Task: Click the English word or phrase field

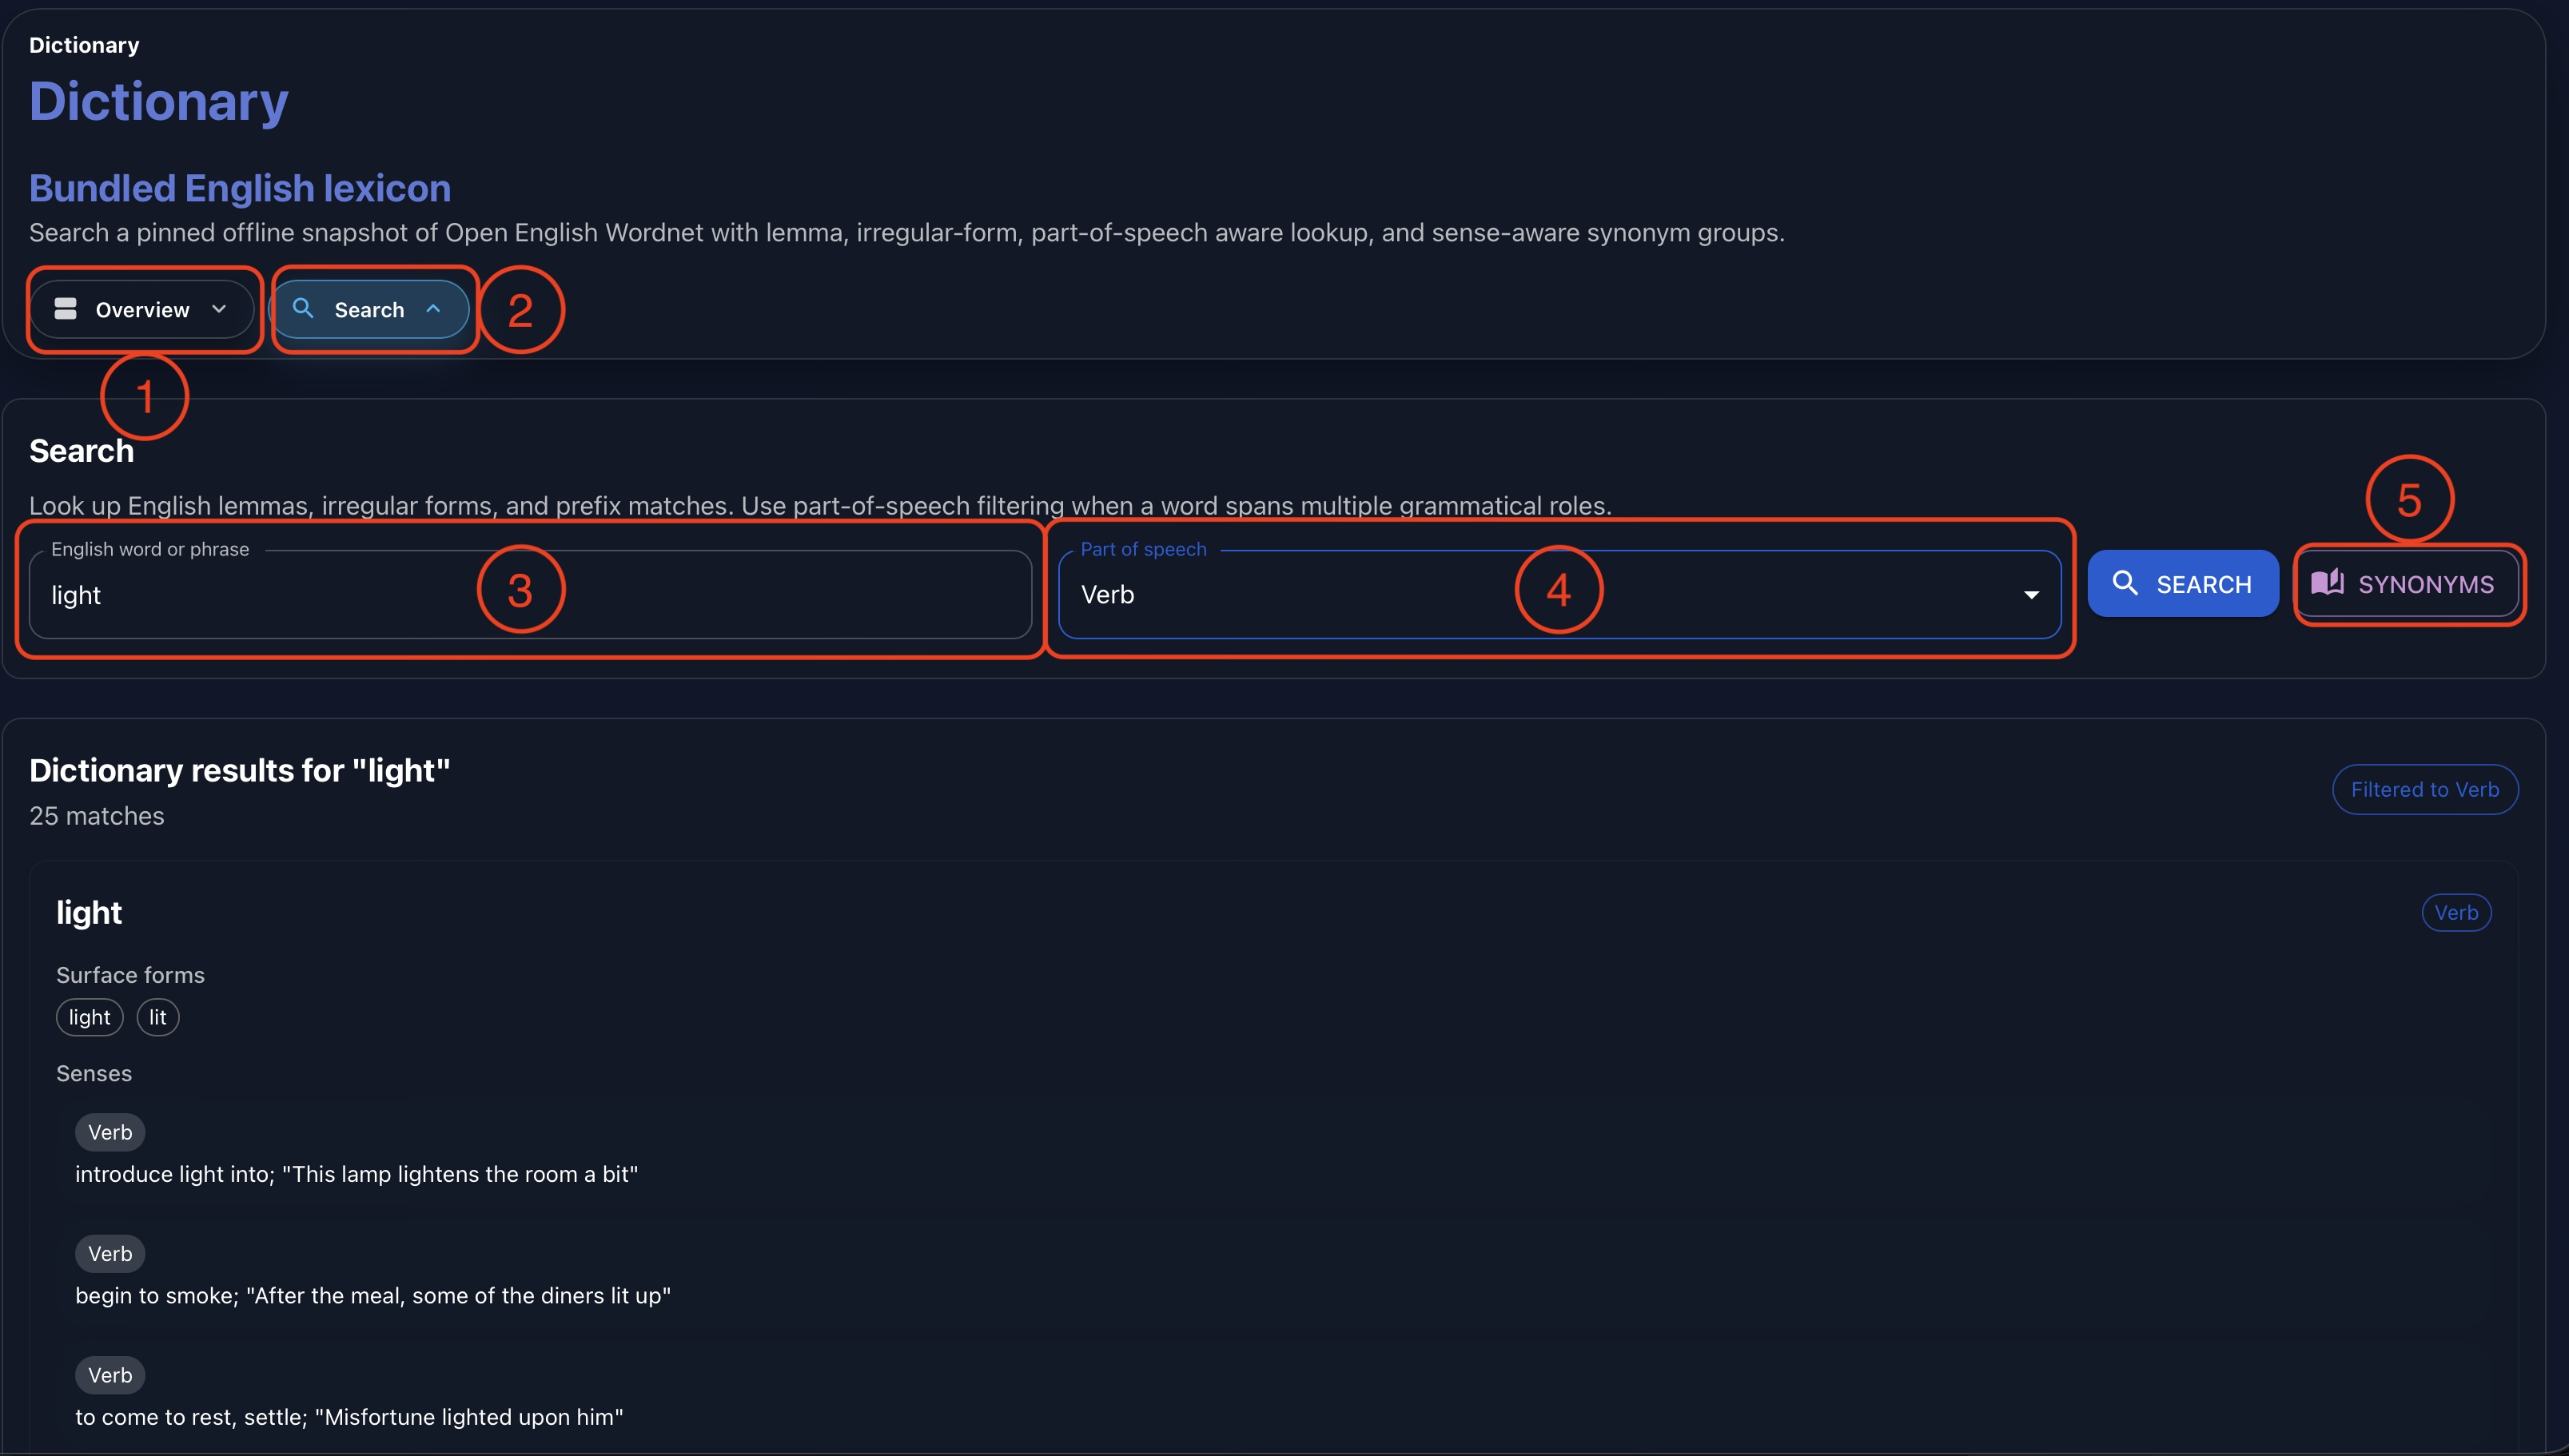Action: [530, 595]
